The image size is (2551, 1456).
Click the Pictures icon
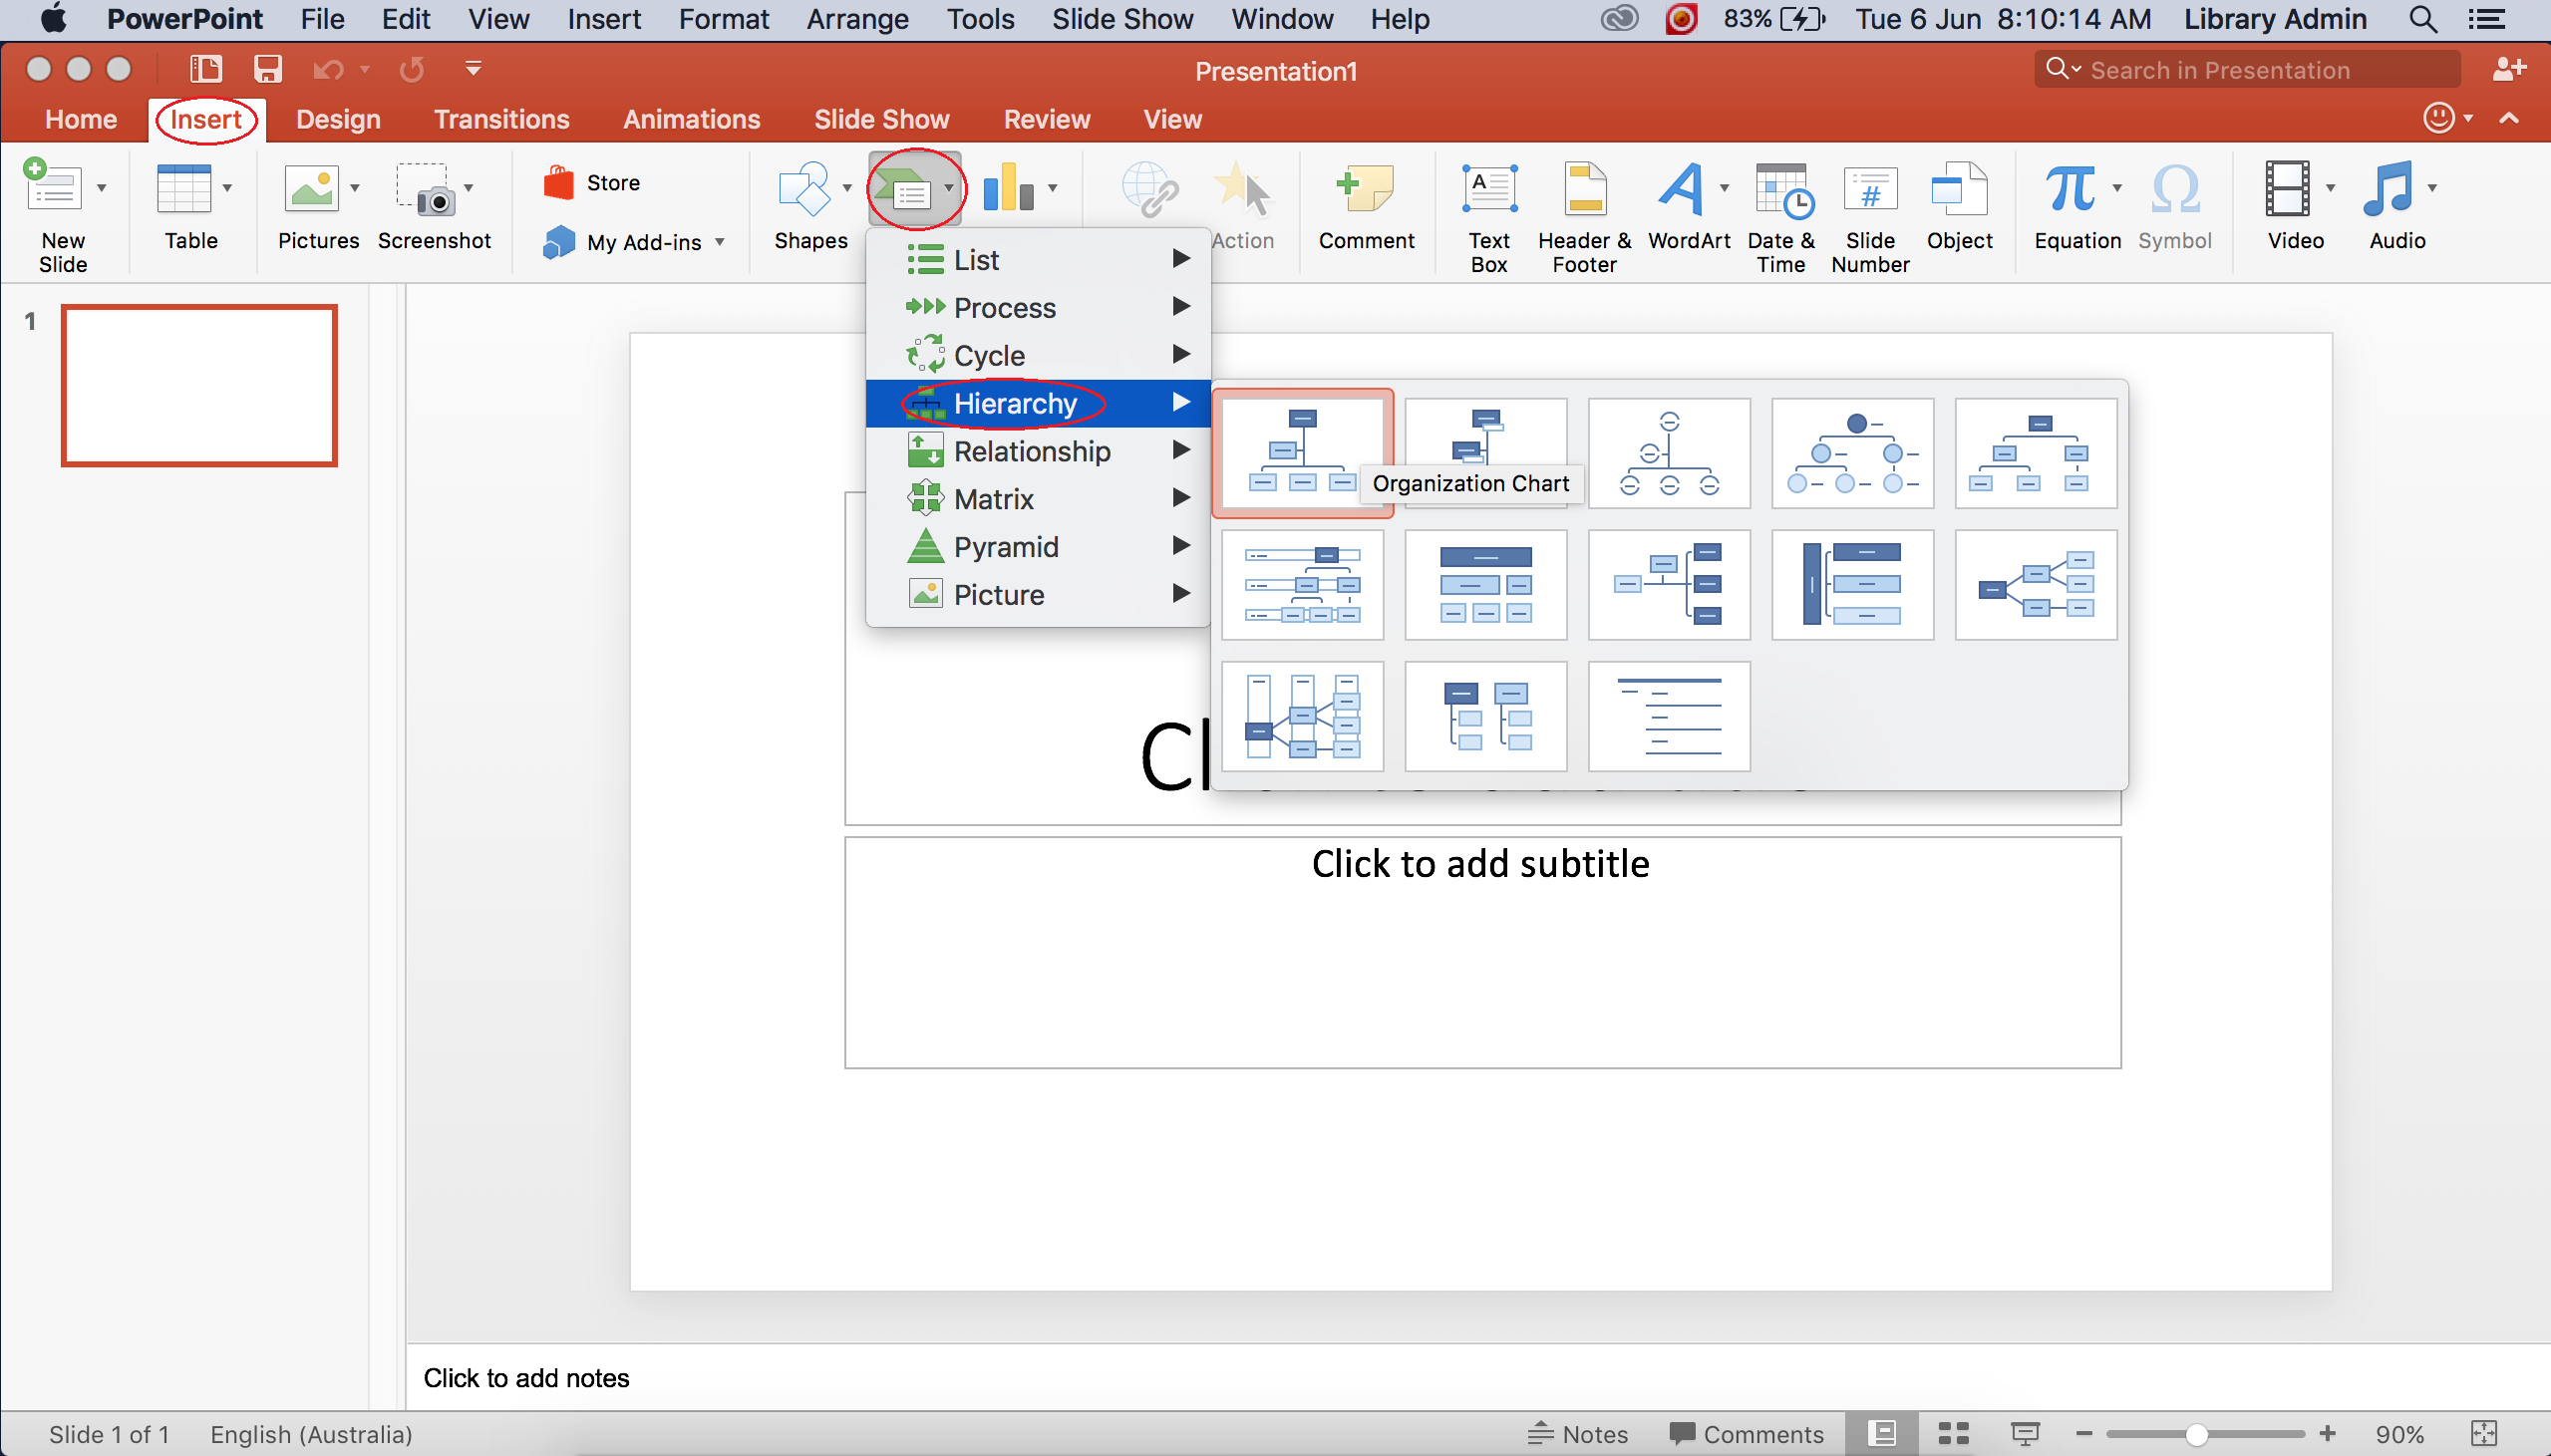pyautogui.click(x=311, y=188)
